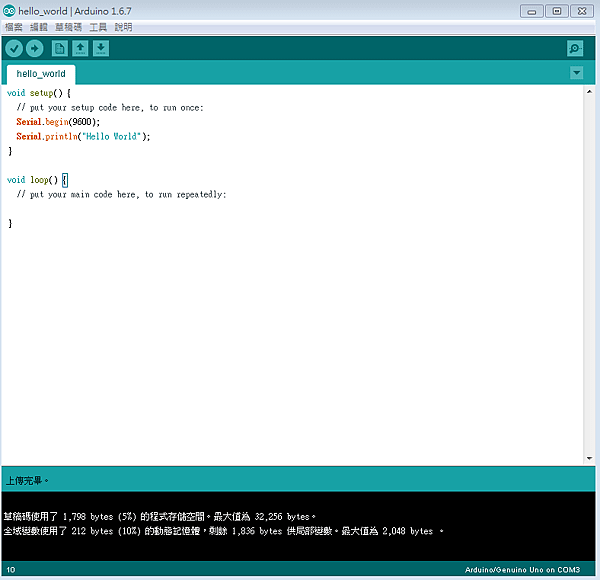Open the Serial Monitor magnifier icon
This screenshot has width=600, height=580.
pyautogui.click(x=575, y=49)
